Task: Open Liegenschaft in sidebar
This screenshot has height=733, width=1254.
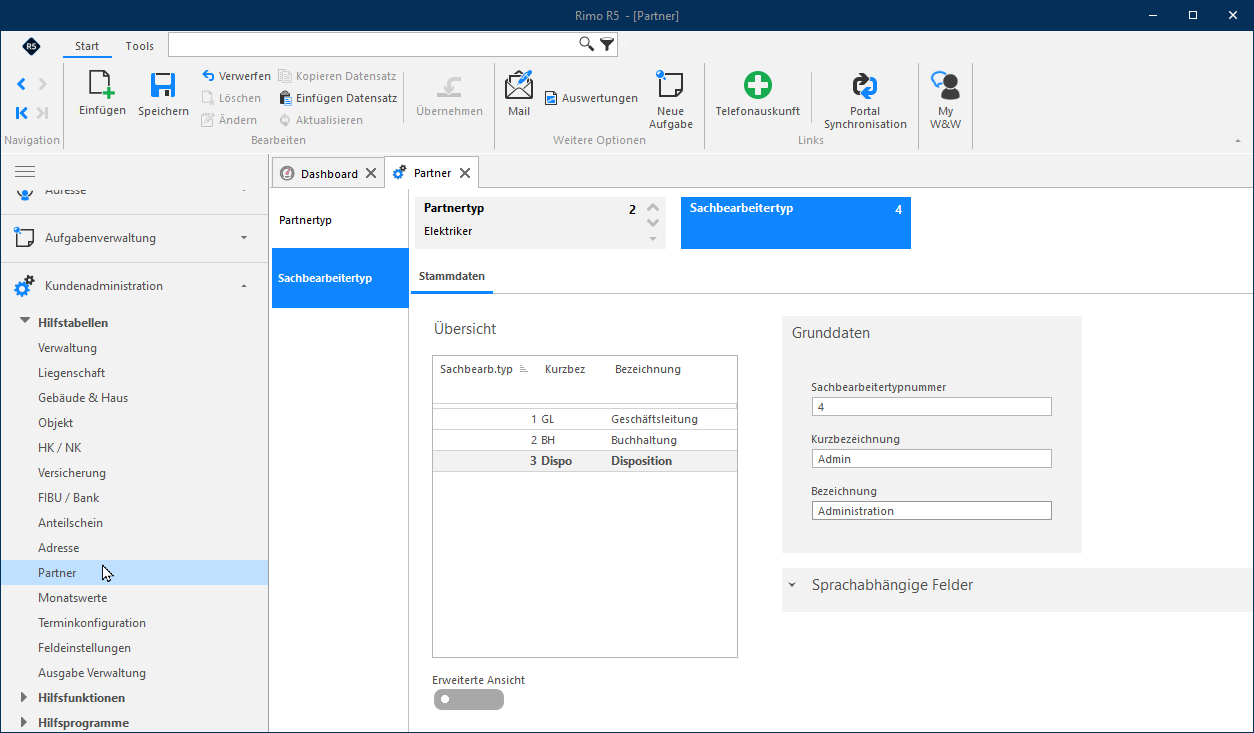Action: click(x=71, y=373)
